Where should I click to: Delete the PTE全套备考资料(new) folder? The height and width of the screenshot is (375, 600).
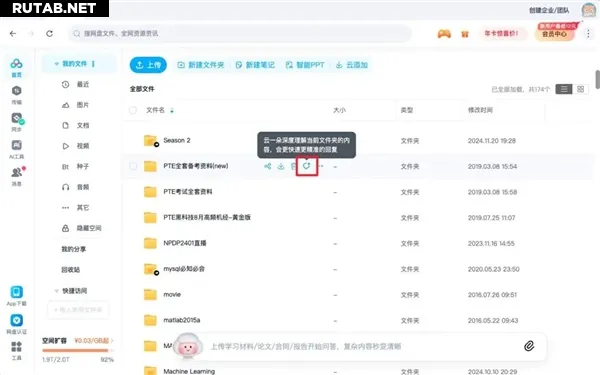click(293, 166)
